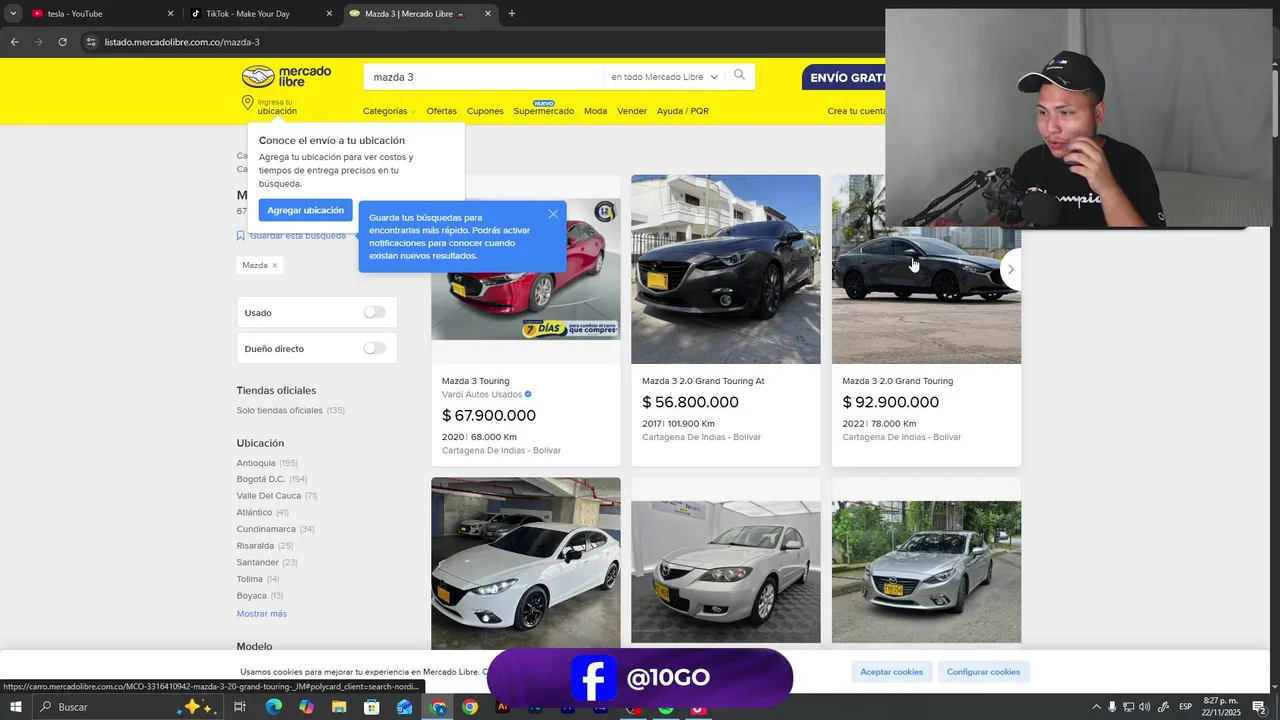1280x720 pixels.
Task: Click the Crea tu cuenta link
Action: click(856, 111)
